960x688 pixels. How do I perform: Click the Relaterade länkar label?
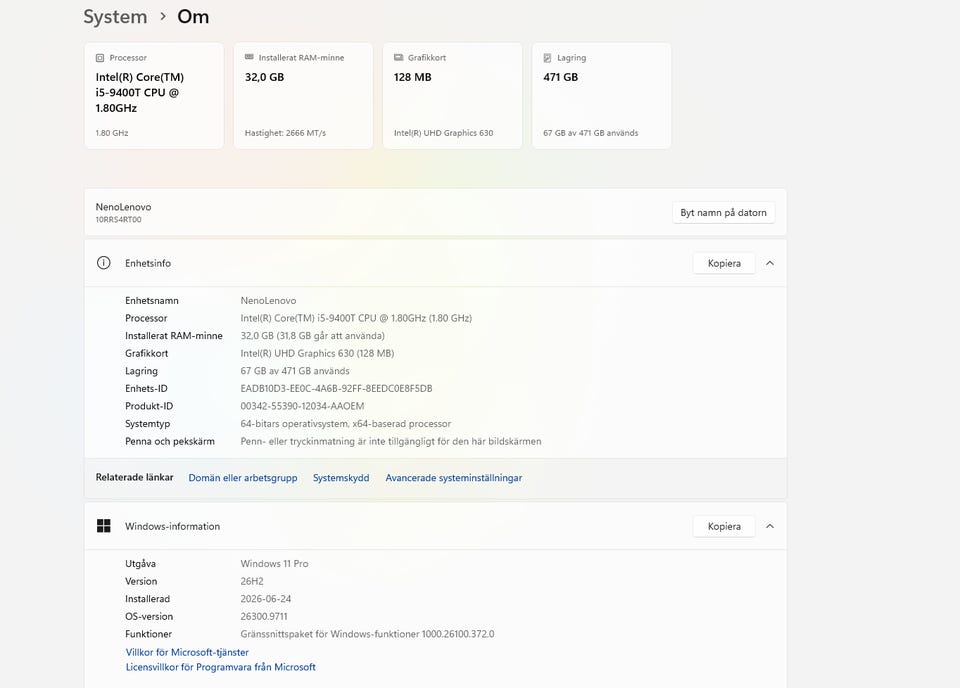(x=135, y=477)
